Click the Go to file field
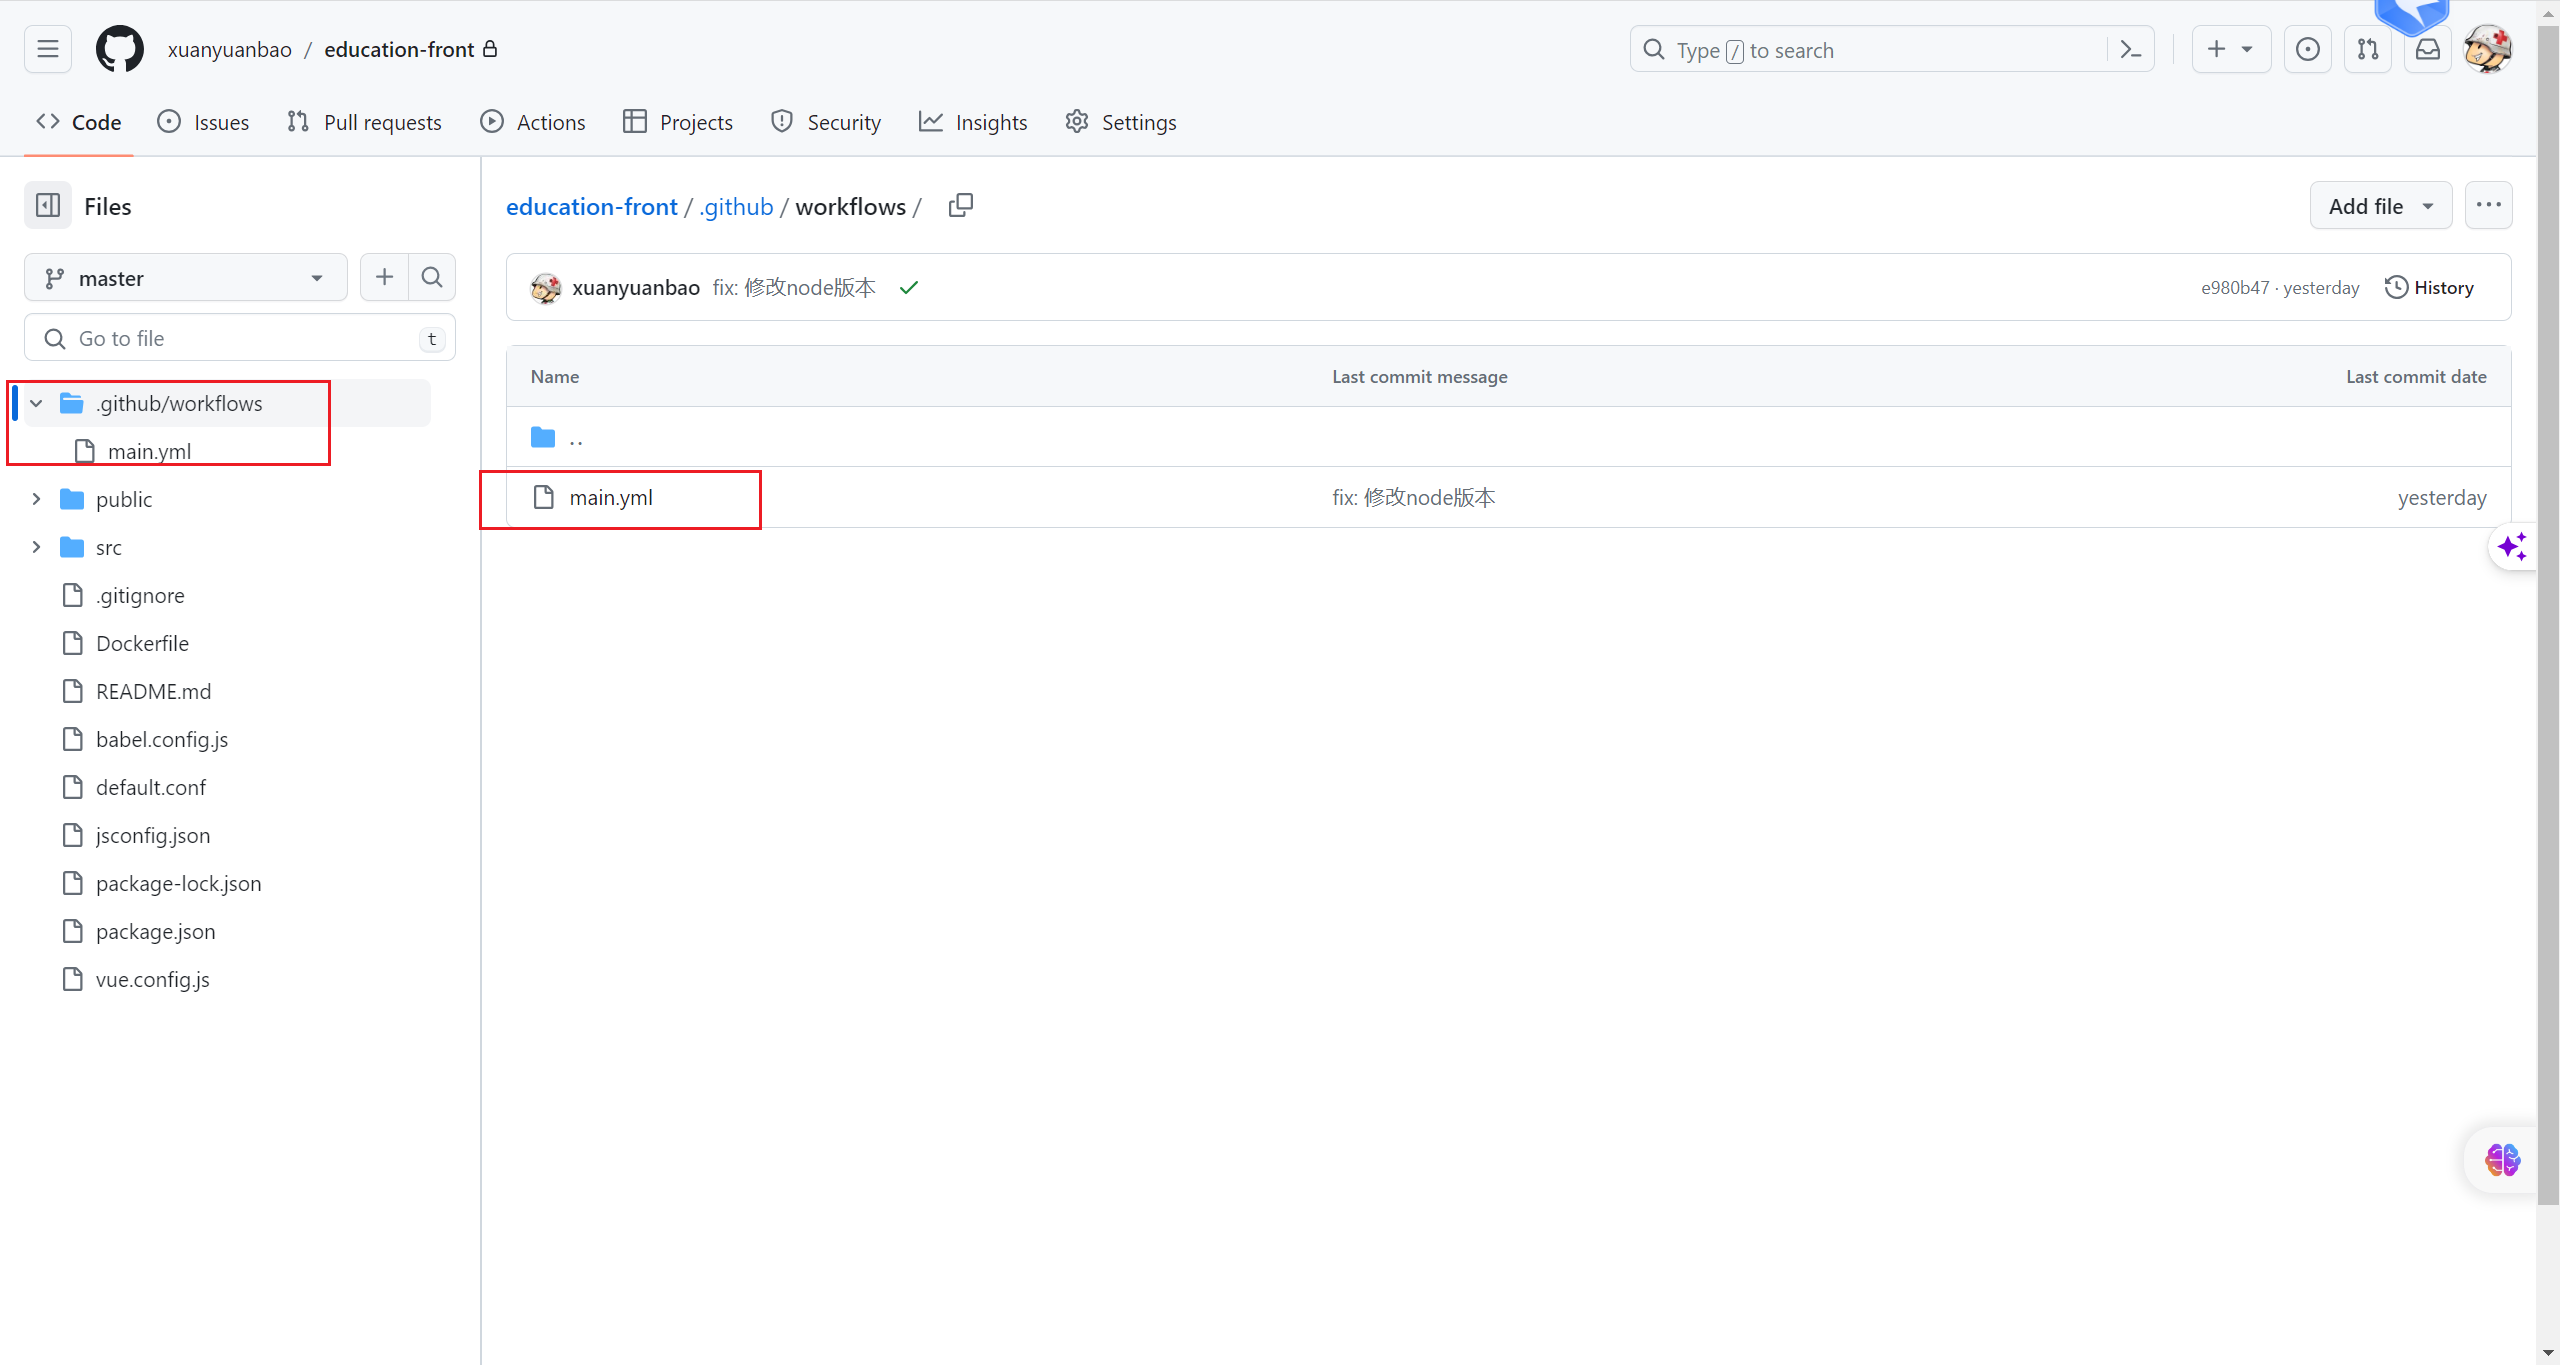The image size is (2560, 1365). point(240,338)
